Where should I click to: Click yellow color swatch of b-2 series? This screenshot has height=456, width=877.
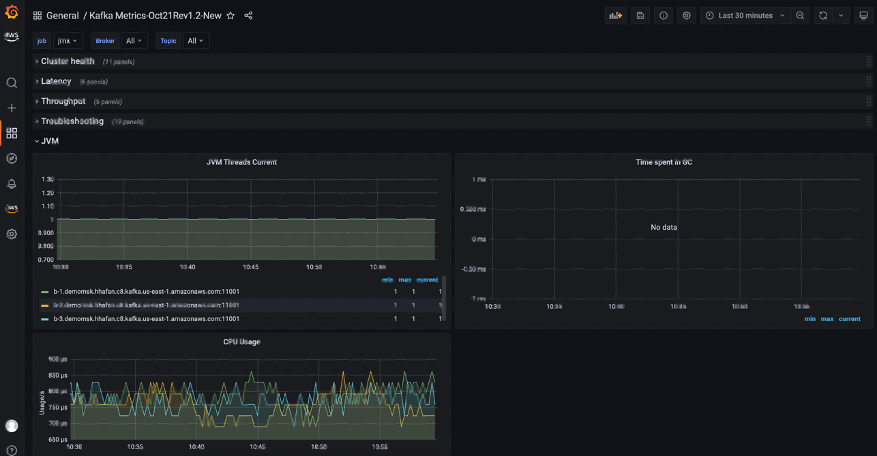point(45,305)
